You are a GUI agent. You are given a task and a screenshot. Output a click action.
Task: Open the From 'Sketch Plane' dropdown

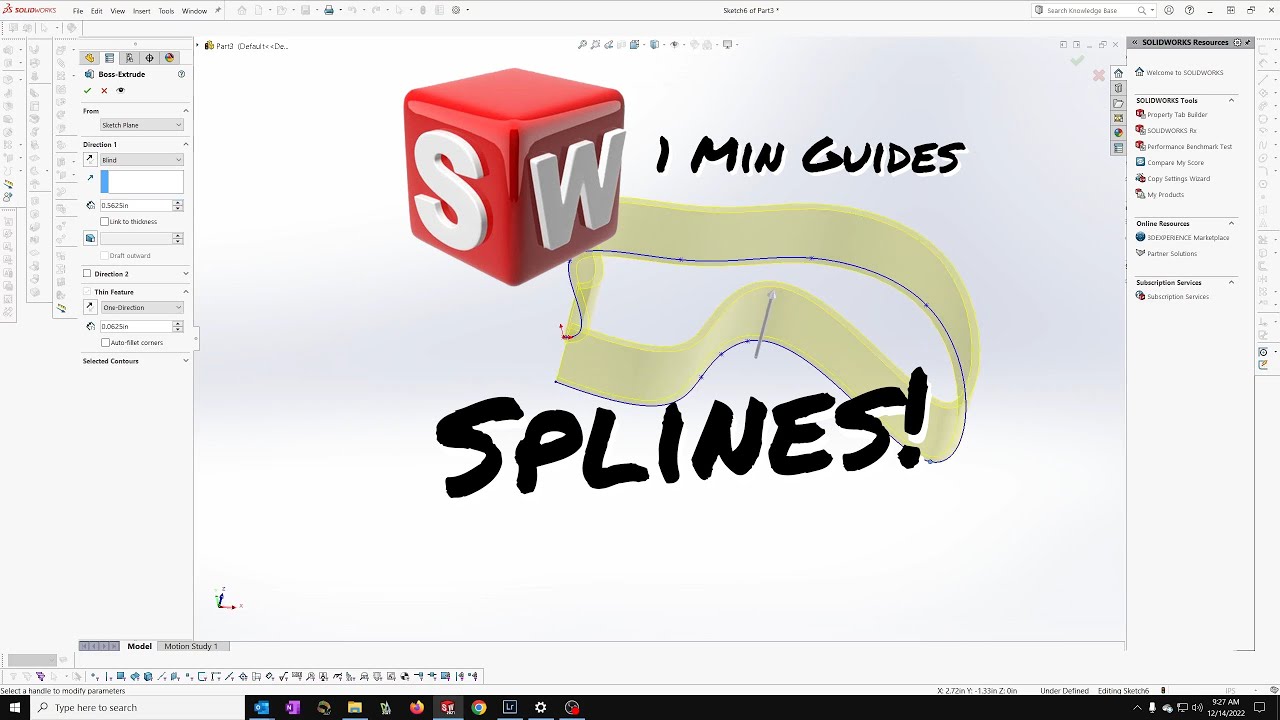(141, 125)
